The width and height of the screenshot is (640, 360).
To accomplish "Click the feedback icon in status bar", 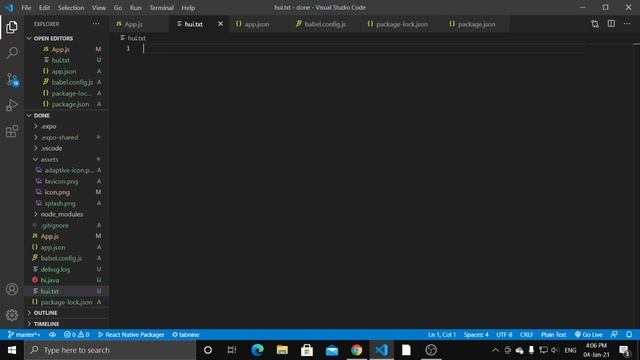I will pyautogui.click(x=614, y=335).
